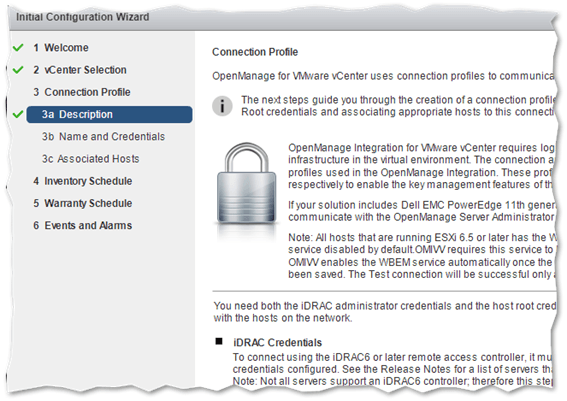Jump to step 6 Events and Alarms

click(82, 226)
